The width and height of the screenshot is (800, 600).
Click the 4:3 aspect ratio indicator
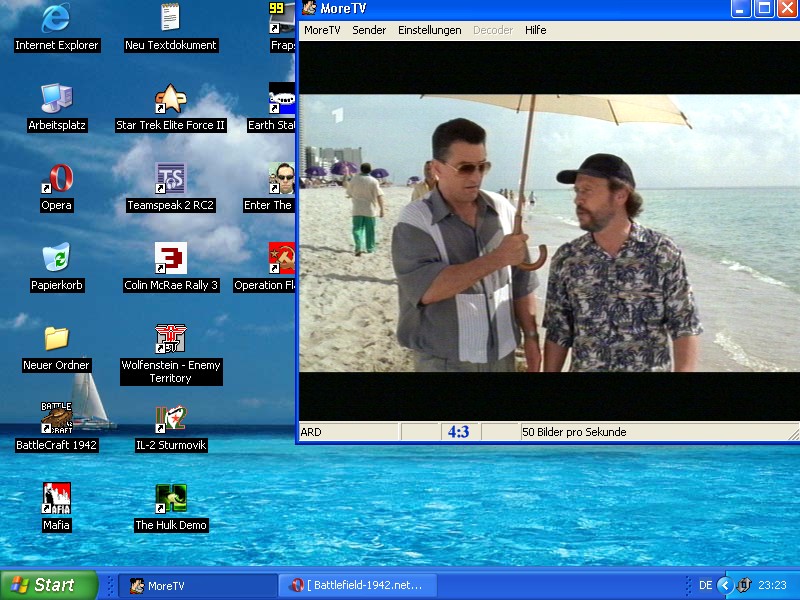[x=458, y=432]
